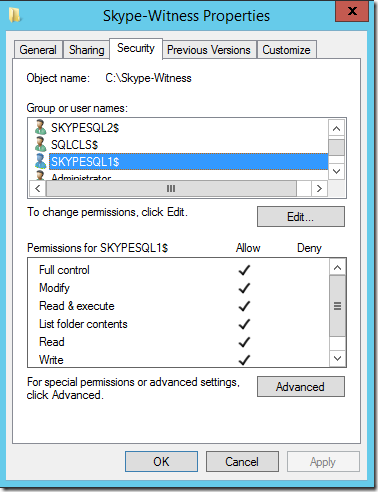Click permissions list scroll up arrow
Viewport: 378px width, 492px height.
coord(337,268)
